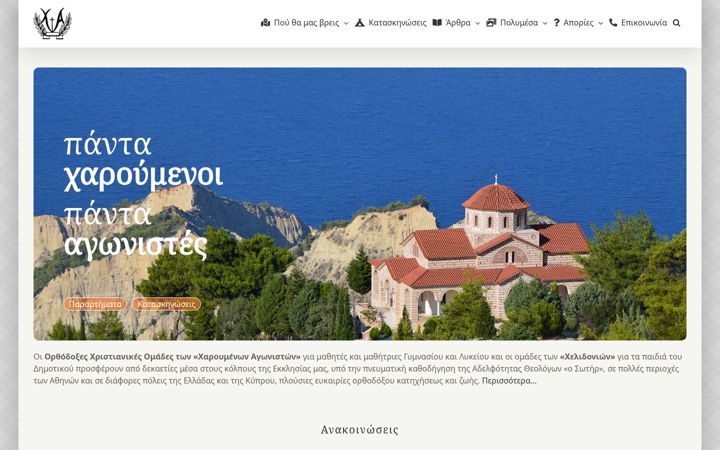Click the πάντα αγωνιστές slogan text
The width and height of the screenshot is (720, 450).
point(136,231)
